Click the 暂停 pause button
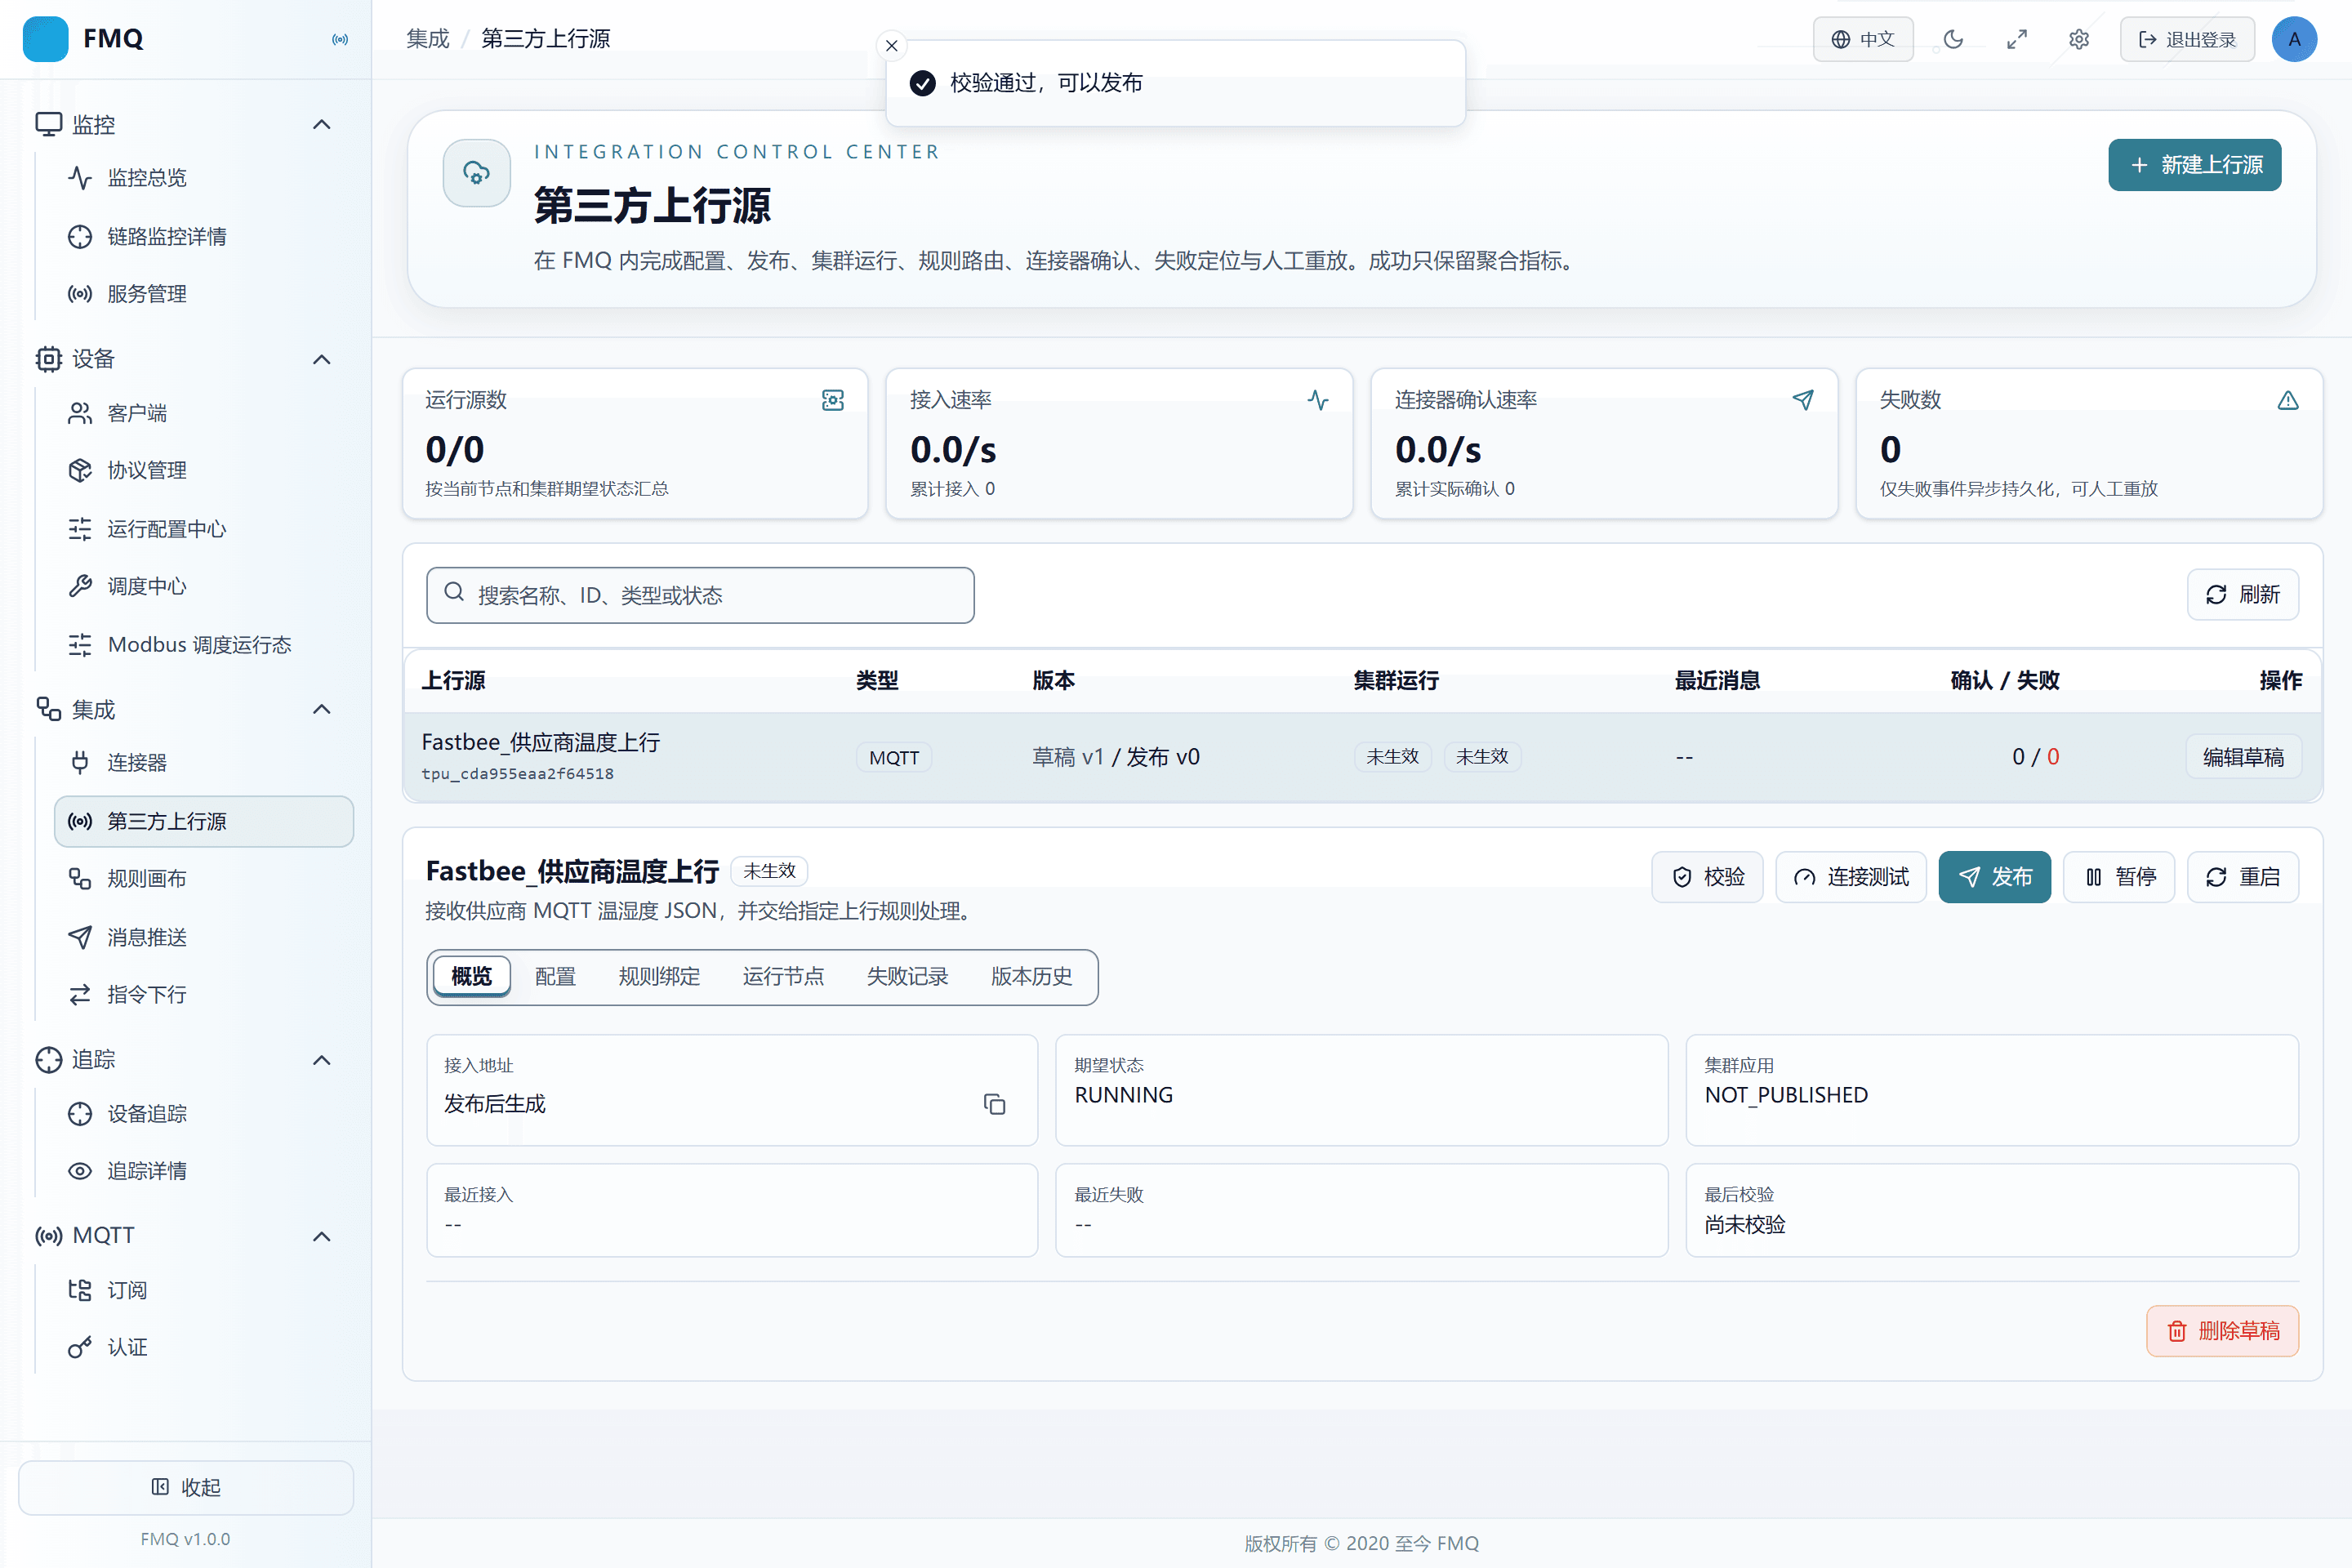 coord(2119,877)
